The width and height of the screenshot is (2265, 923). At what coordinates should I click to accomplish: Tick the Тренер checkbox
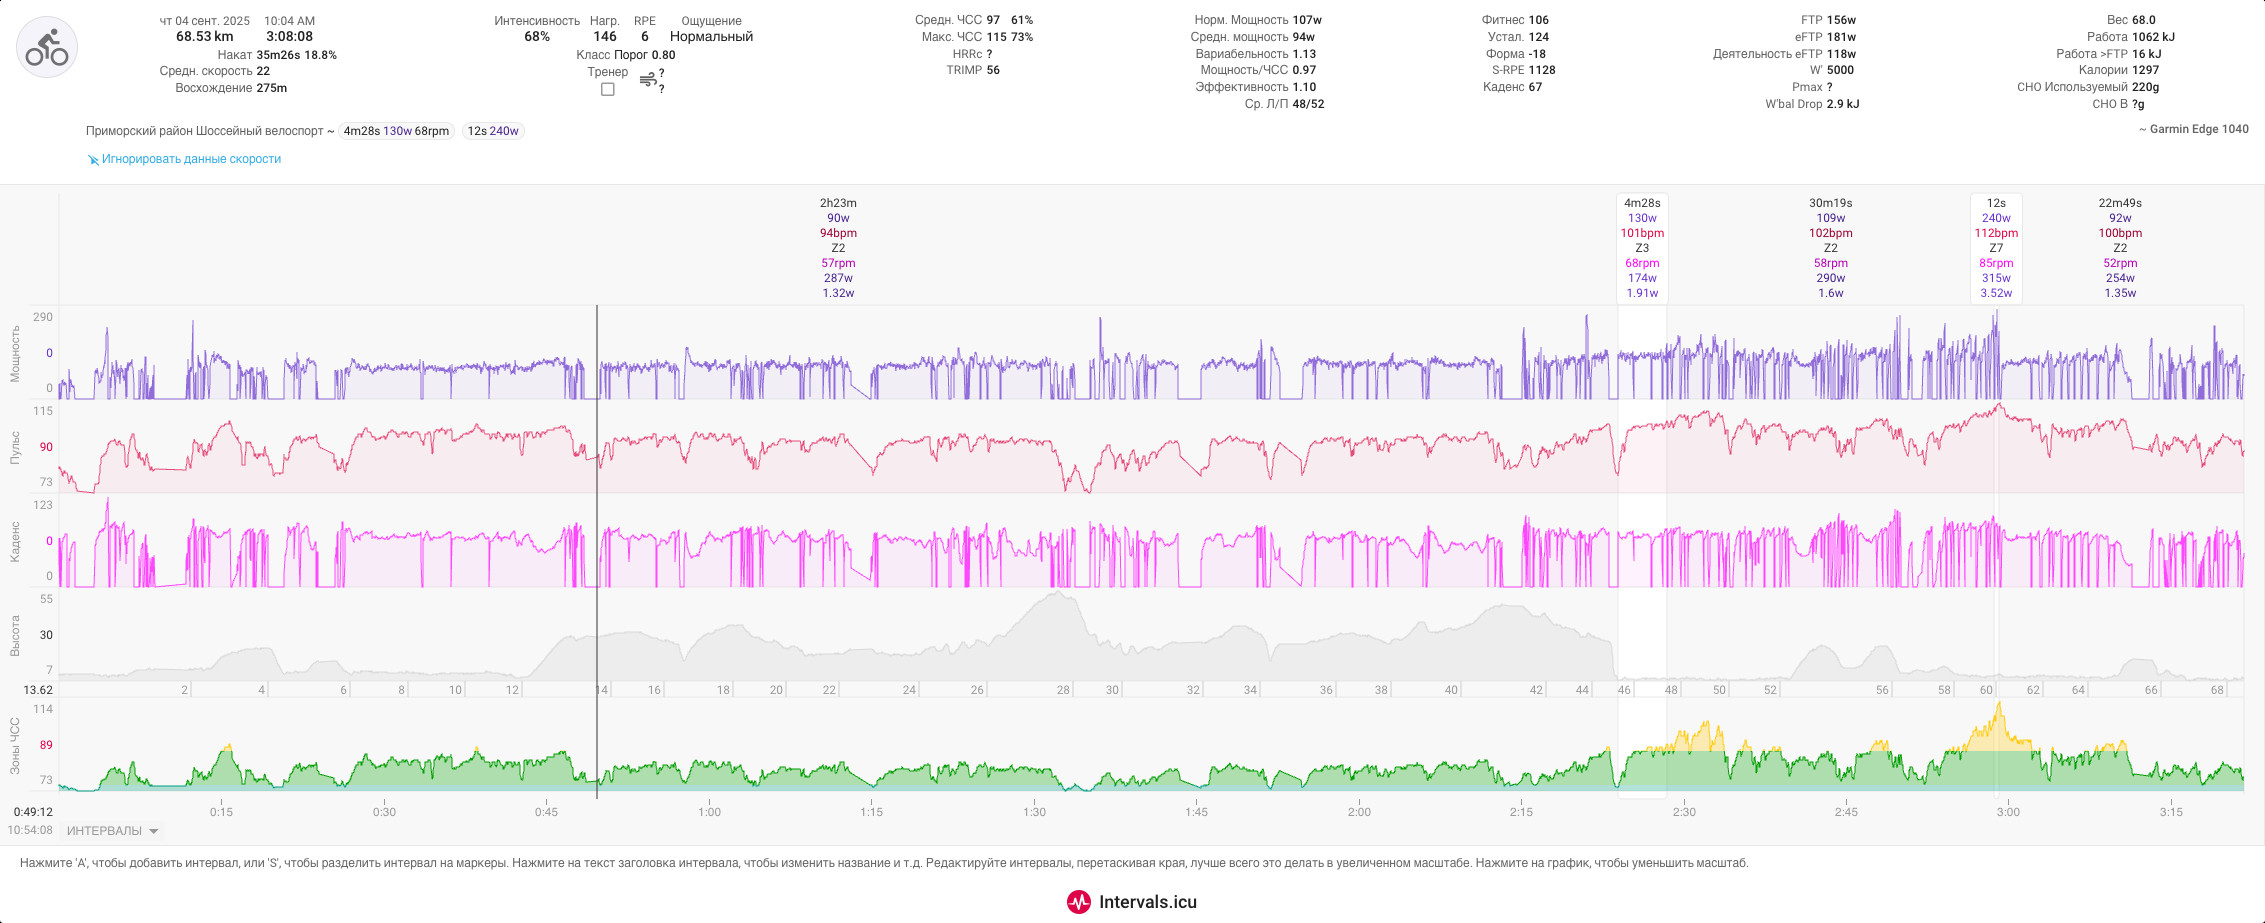point(607,89)
